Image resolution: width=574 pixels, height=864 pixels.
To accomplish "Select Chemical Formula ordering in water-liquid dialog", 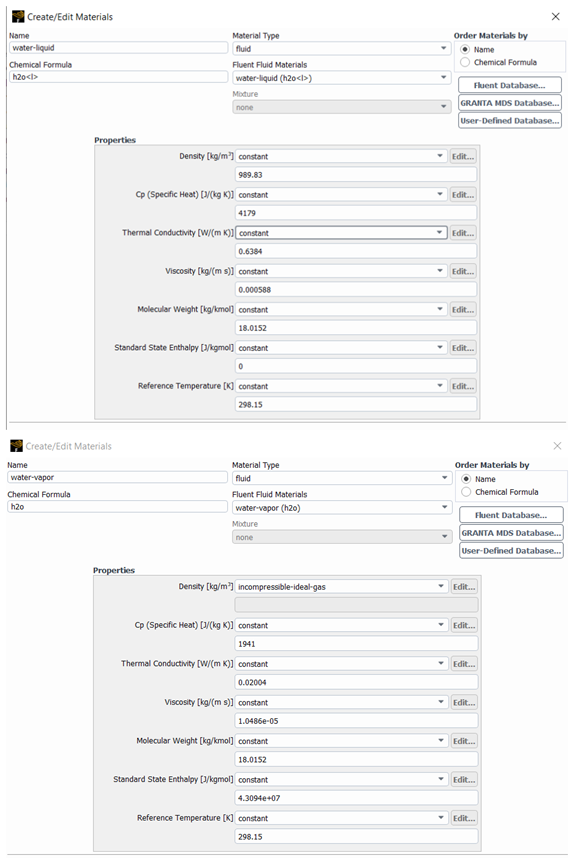I will [x=465, y=62].
